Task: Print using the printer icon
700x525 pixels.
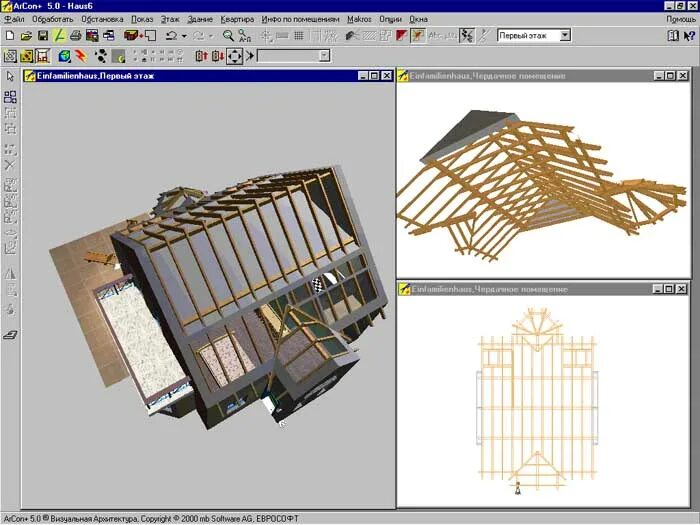Action: pos(75,35)
